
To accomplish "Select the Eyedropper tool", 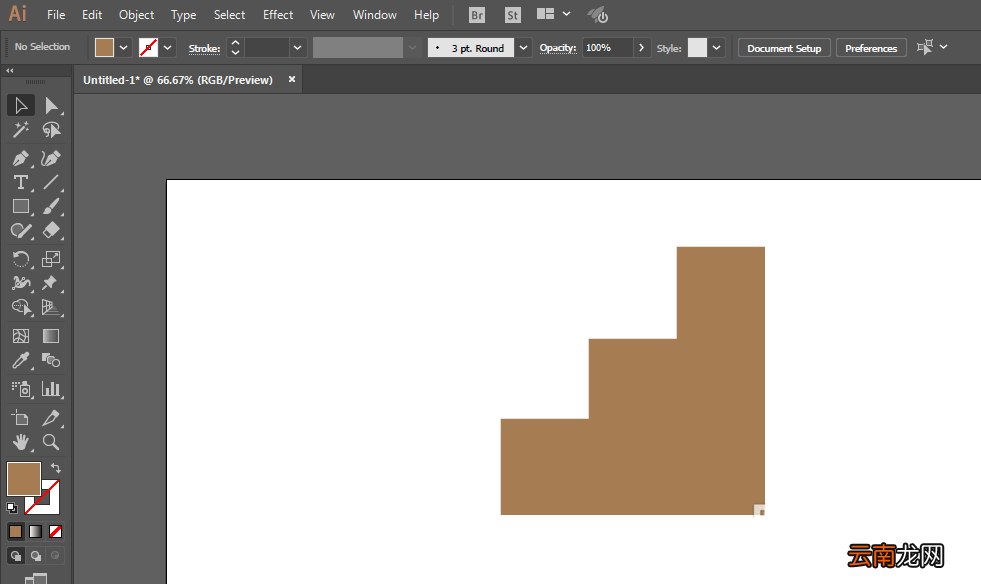I will click(21, 361).
